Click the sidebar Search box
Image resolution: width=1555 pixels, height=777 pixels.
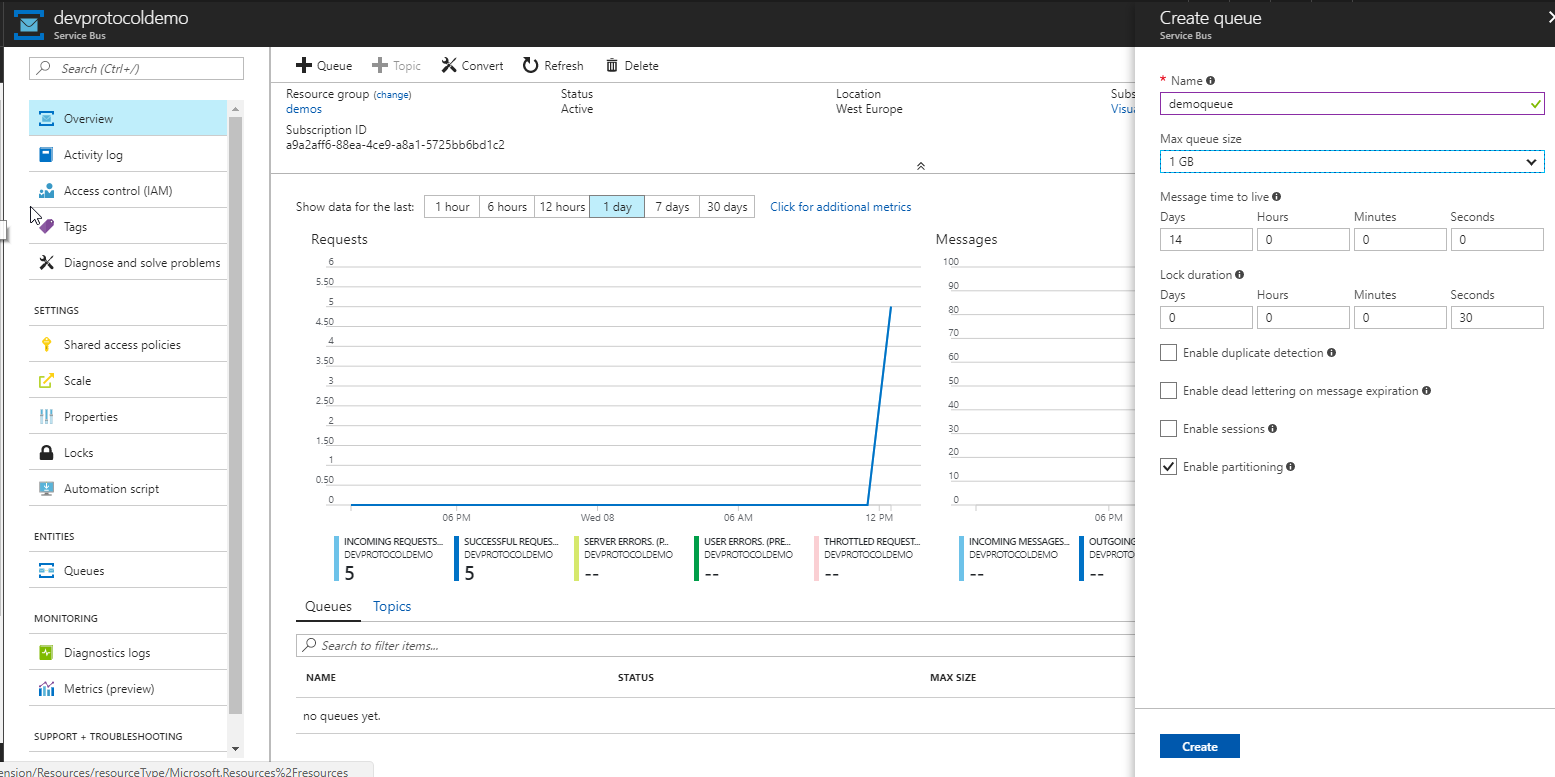(136, 69)
